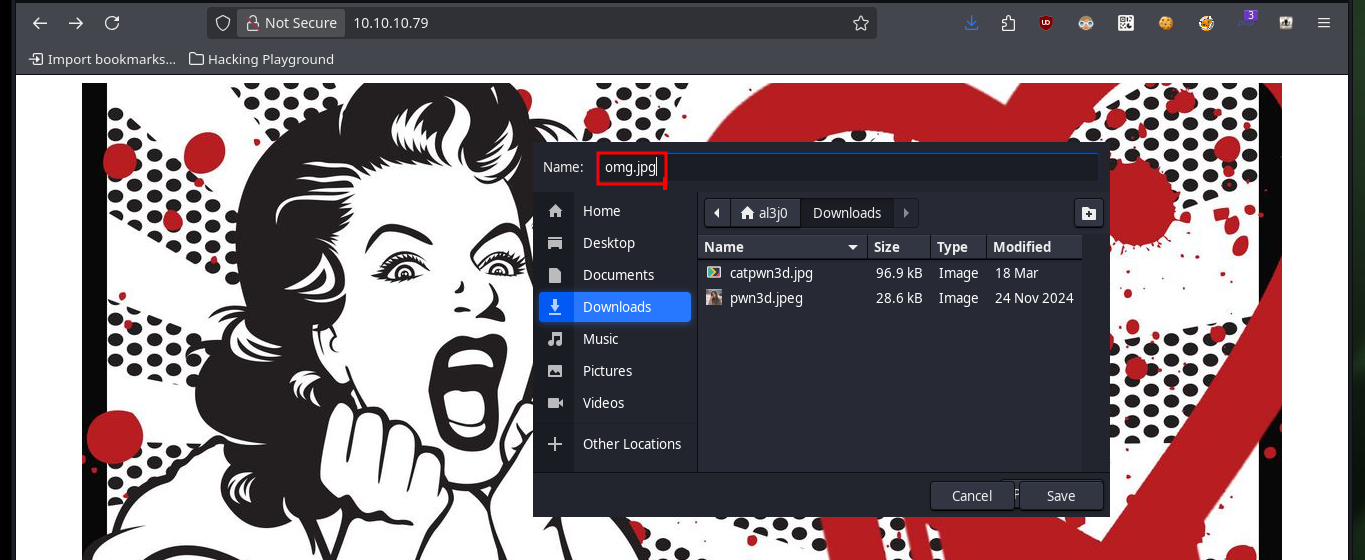Click the Save button
The width and height of the screenshot is (1365, 560).
coord(1060,496)
